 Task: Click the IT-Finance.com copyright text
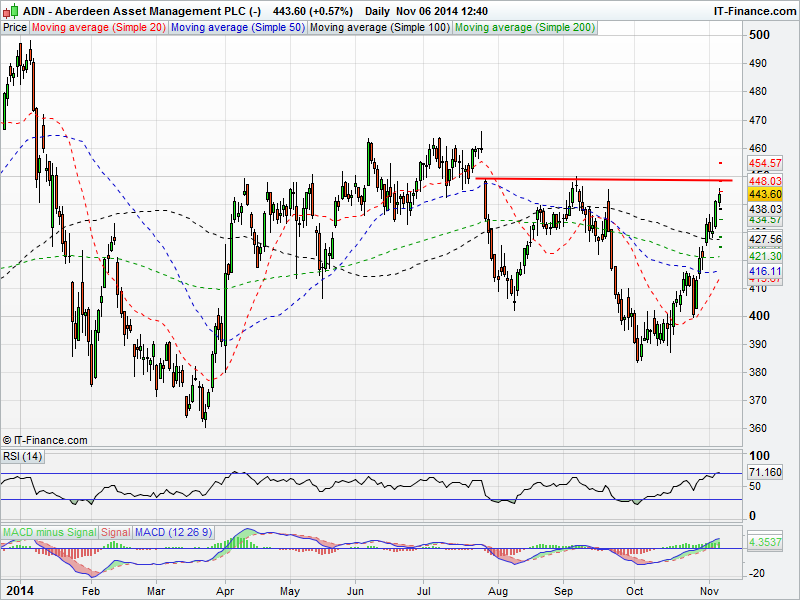(x=46, y=440)
